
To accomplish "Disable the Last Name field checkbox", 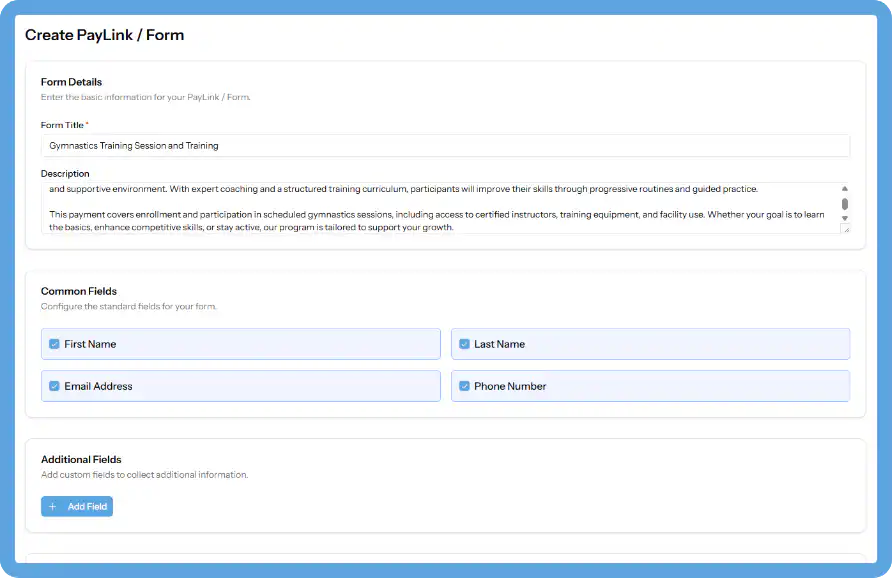I will point(464,344).
